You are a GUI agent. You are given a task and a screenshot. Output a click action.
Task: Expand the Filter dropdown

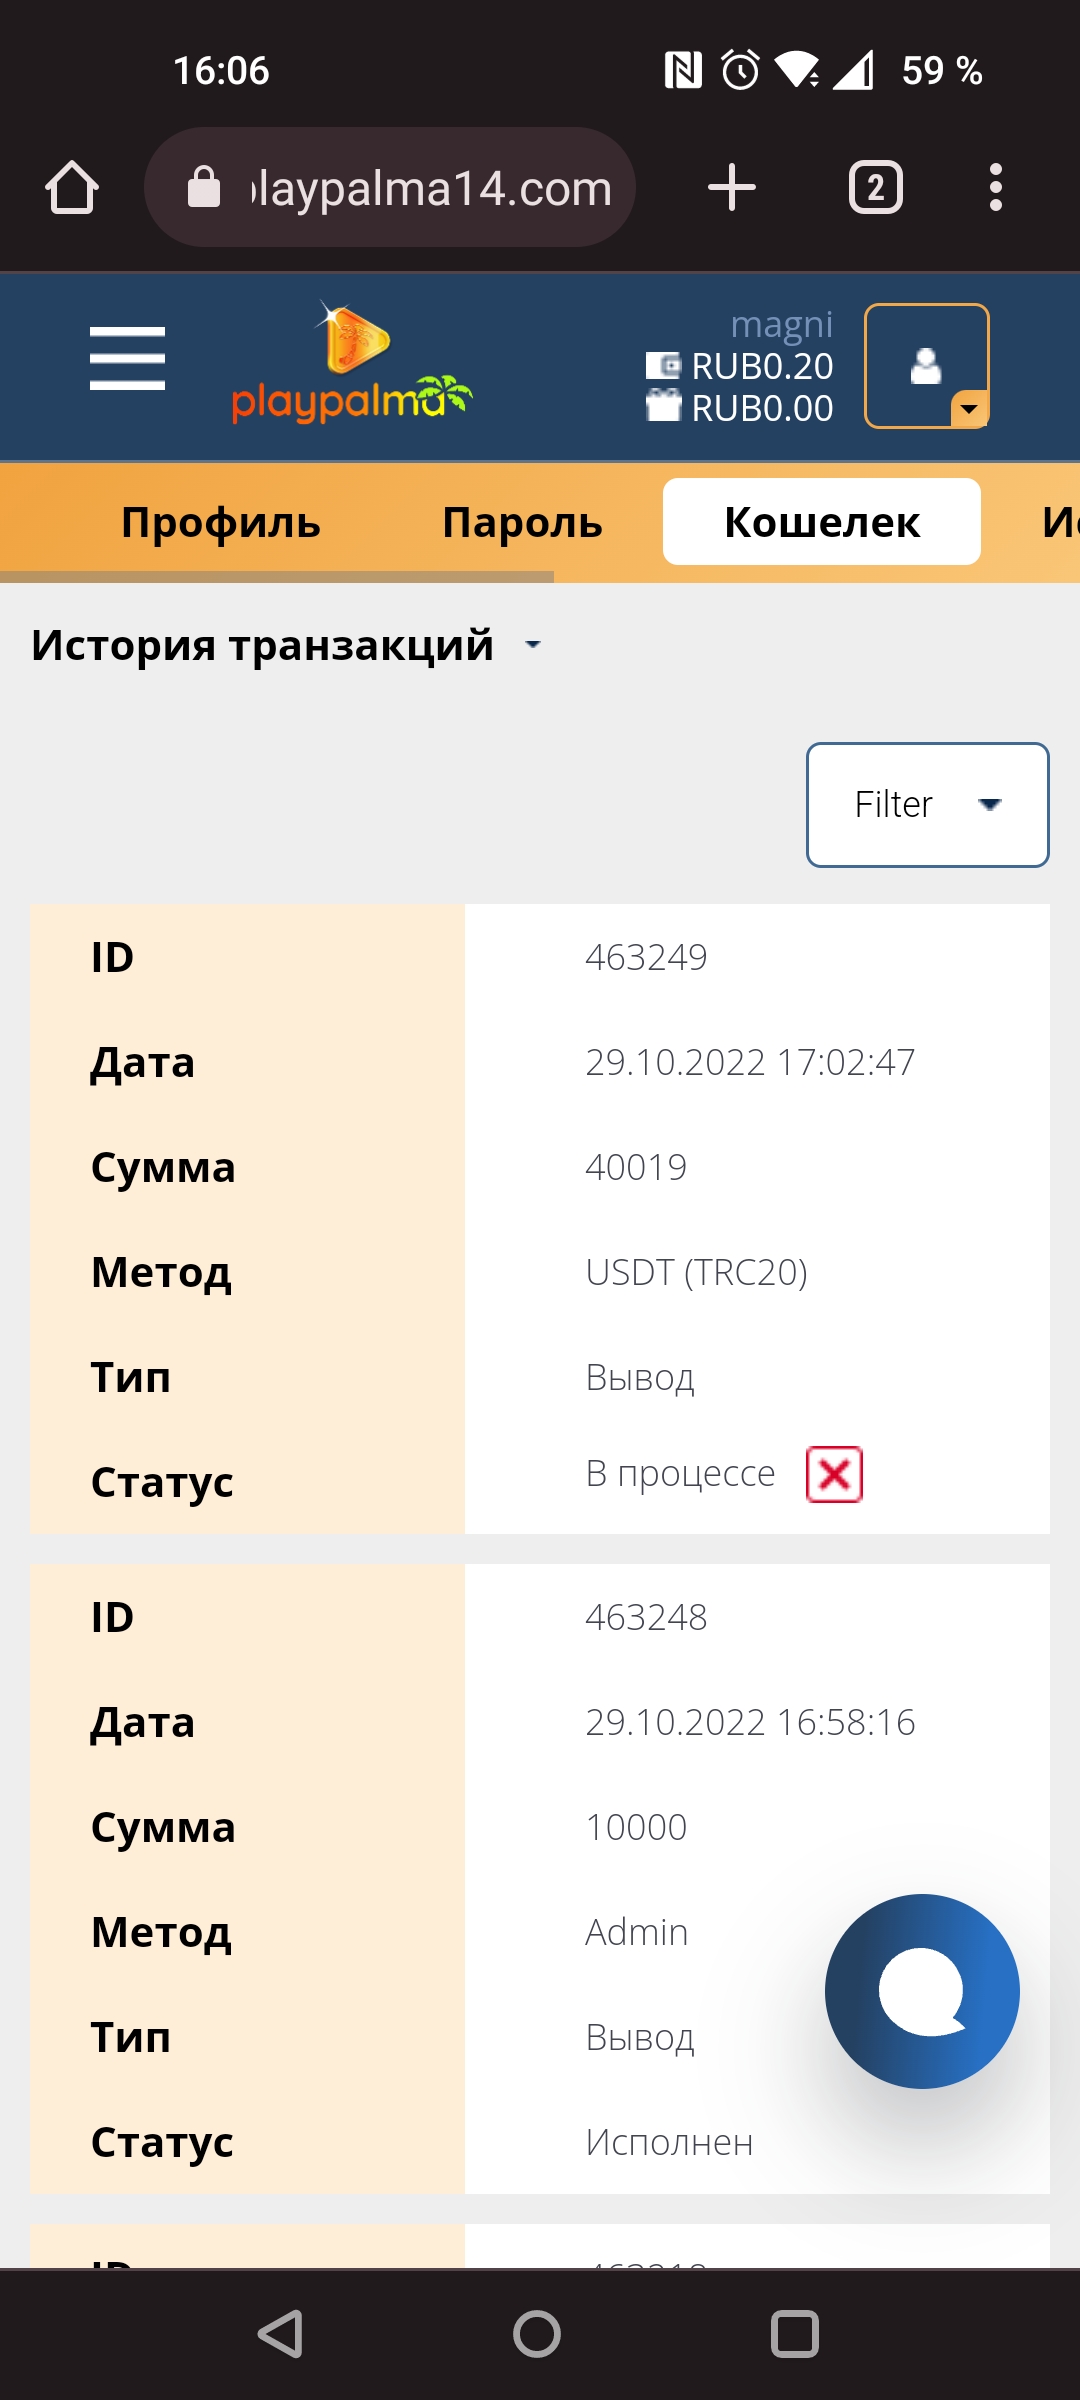(x=928, y=805)
